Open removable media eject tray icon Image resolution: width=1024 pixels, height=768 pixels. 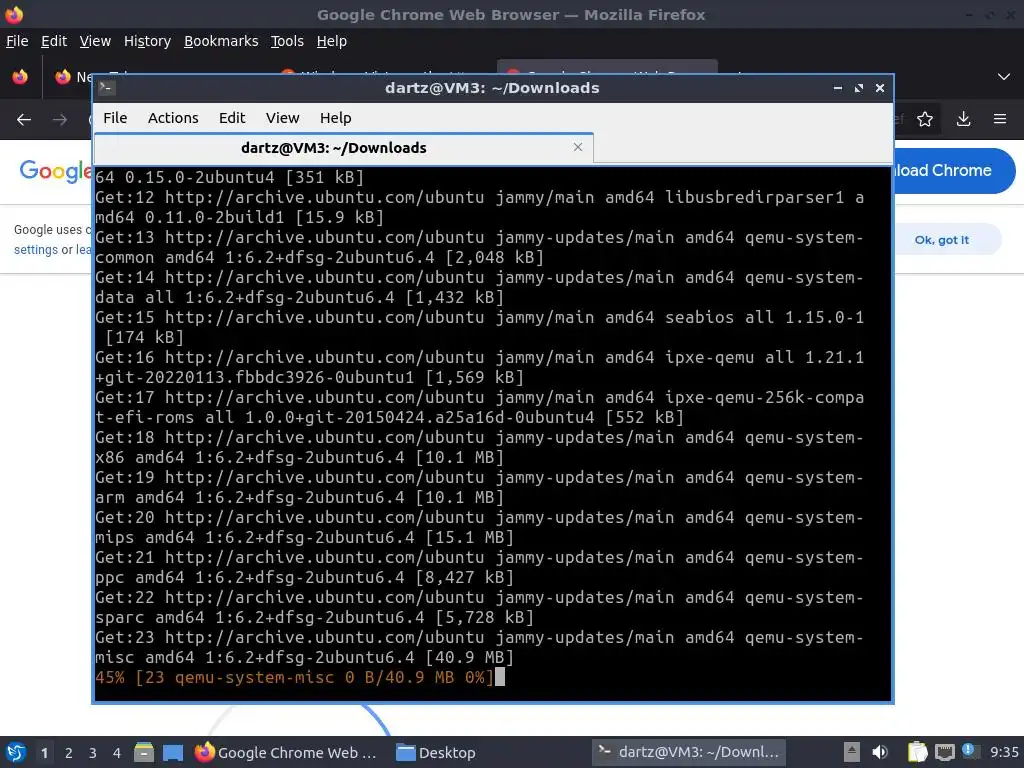pos(851,752)
